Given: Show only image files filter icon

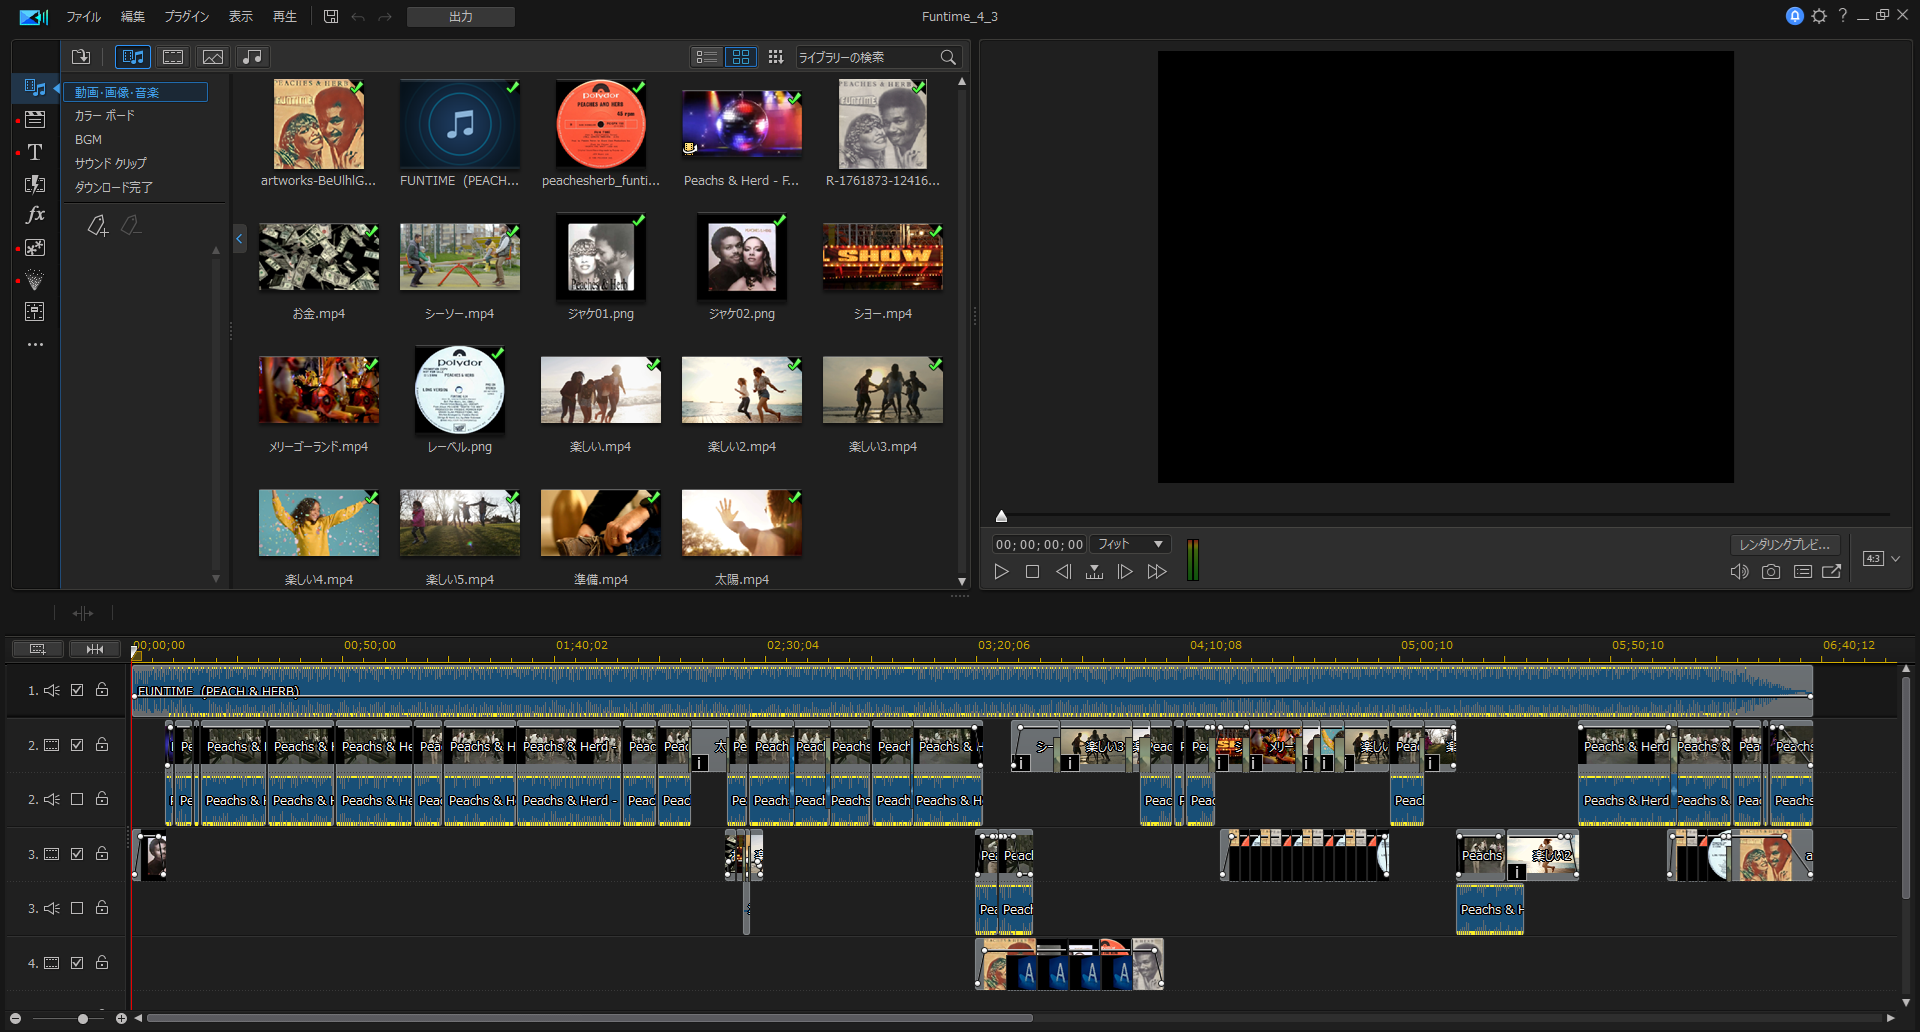Looking at the screenshot, I should 213,57.
